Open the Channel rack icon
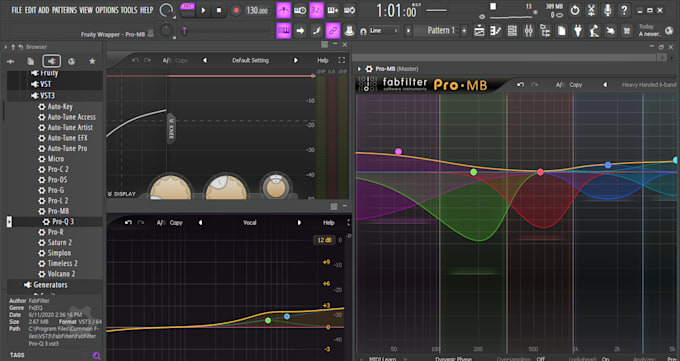This screenshot has width=680, height=361. click(512, 31)
